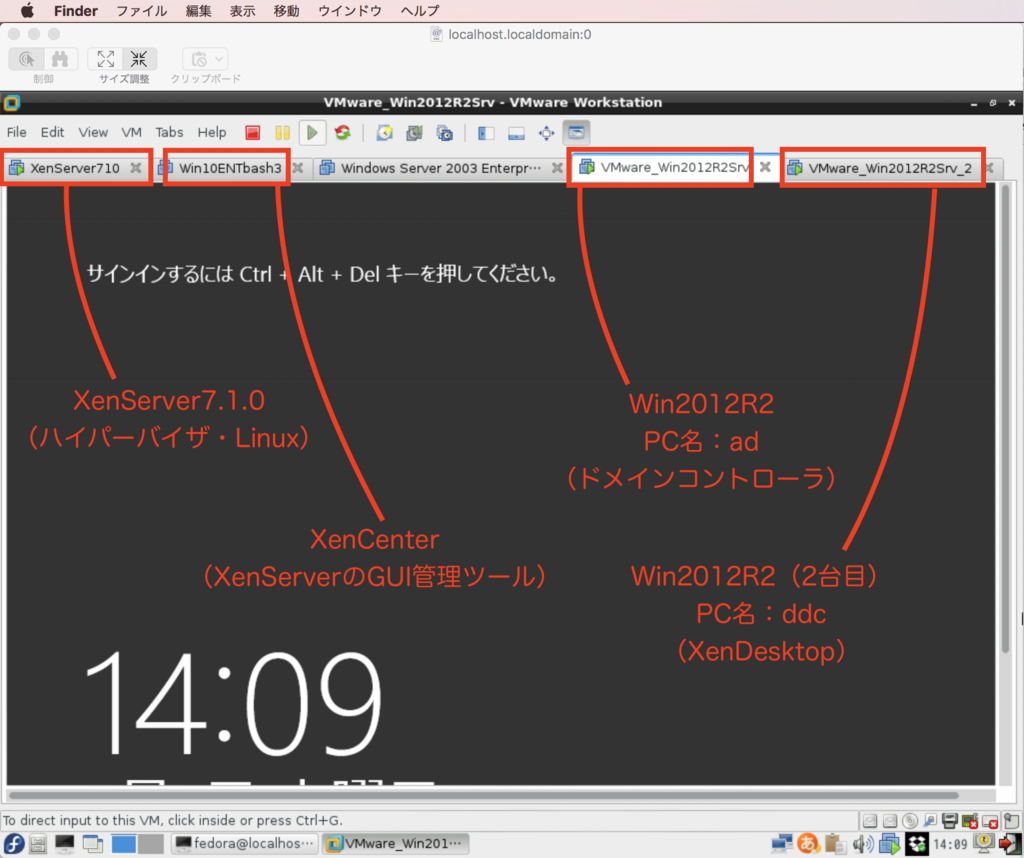This screenshot has width=1024, height=858.
Task: Click the volume speaker tray icon
Action: 863,844
